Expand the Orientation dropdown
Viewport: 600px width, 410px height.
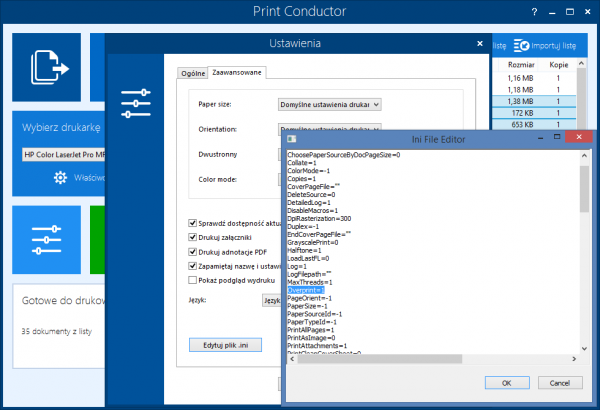coord(329,130)
